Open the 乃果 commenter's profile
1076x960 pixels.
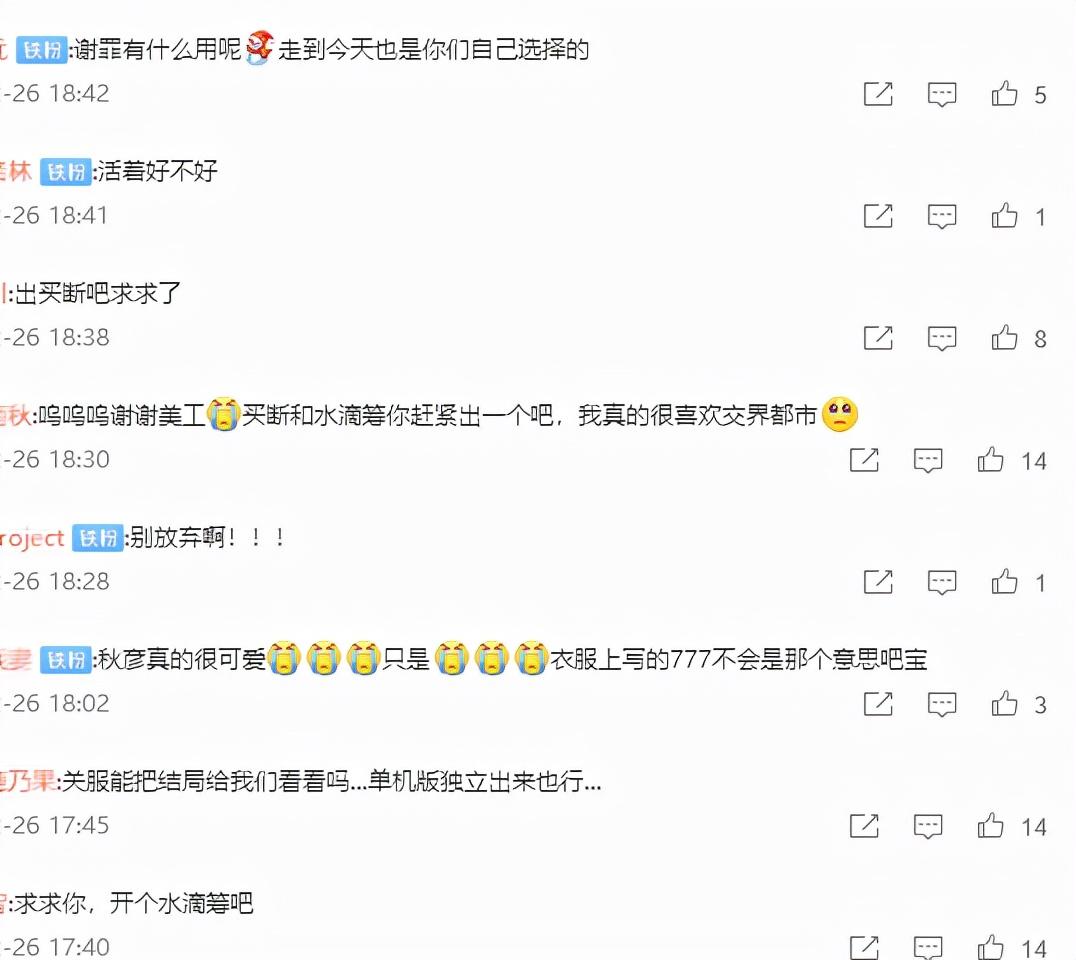tap(28, 781)
